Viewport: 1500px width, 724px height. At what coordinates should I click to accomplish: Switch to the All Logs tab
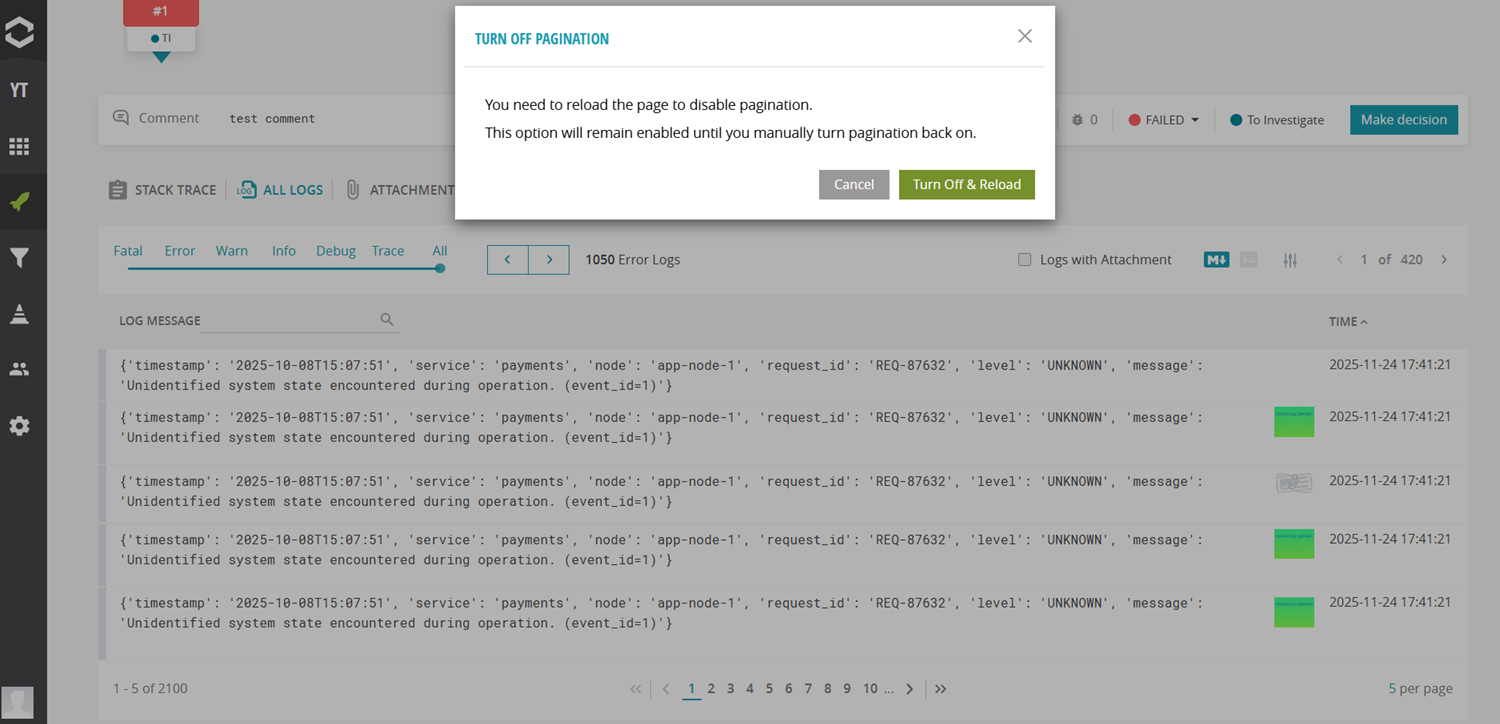(x=280, y=189)
